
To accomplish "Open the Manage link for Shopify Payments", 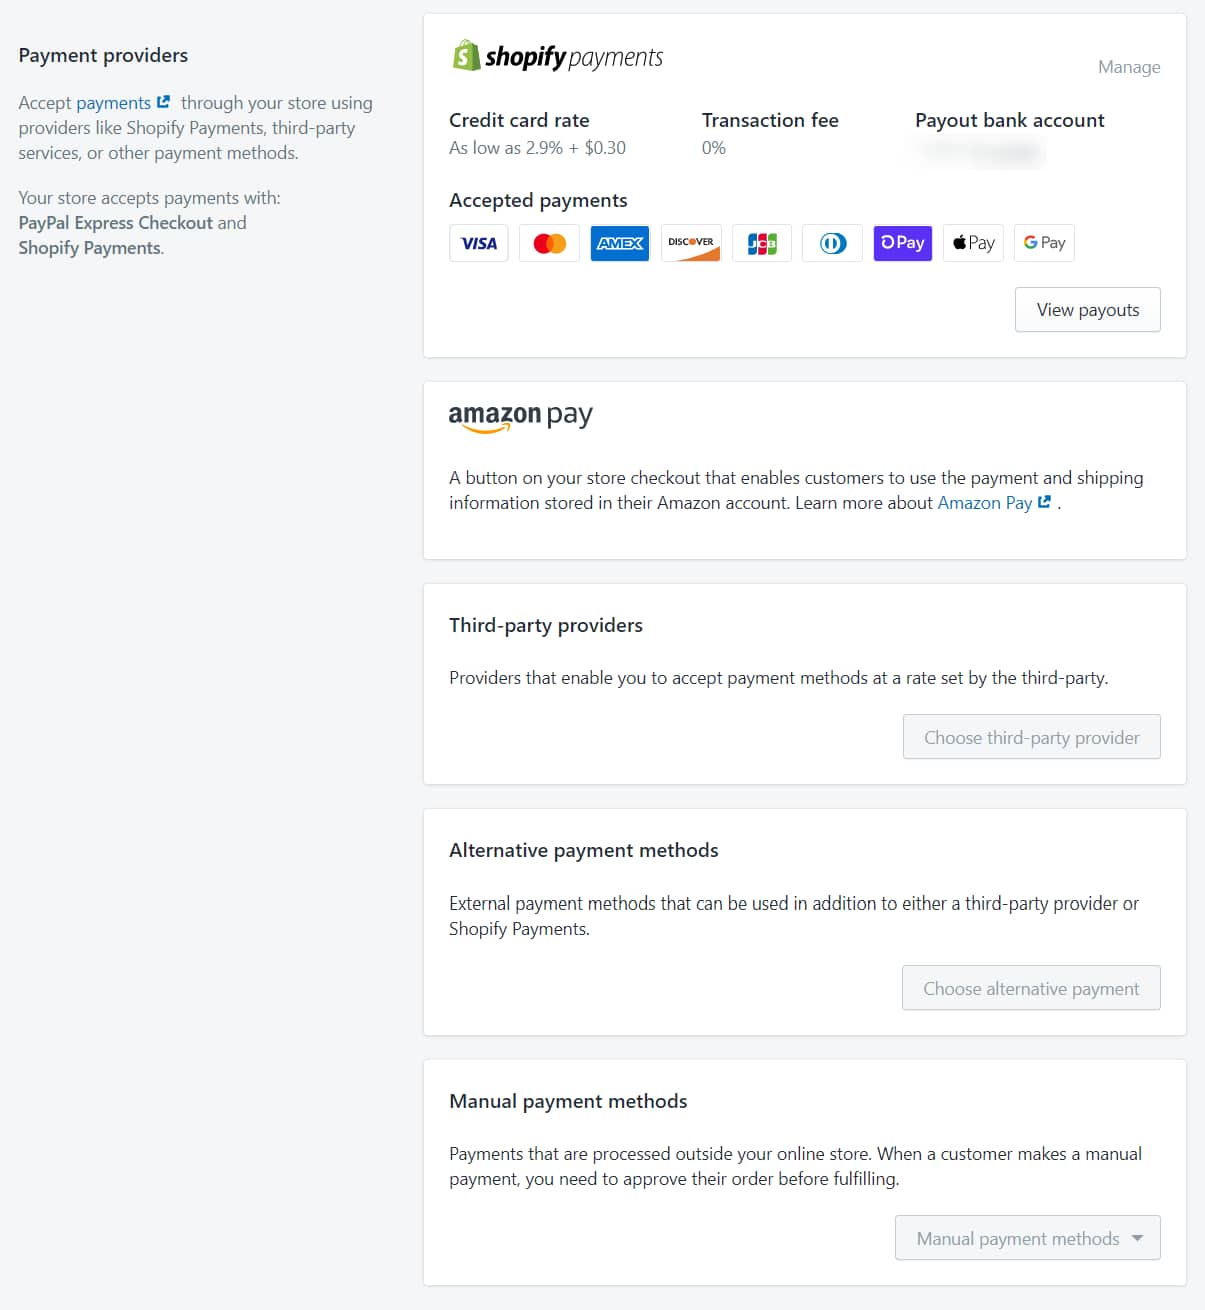I will (x=1128, y=66).
